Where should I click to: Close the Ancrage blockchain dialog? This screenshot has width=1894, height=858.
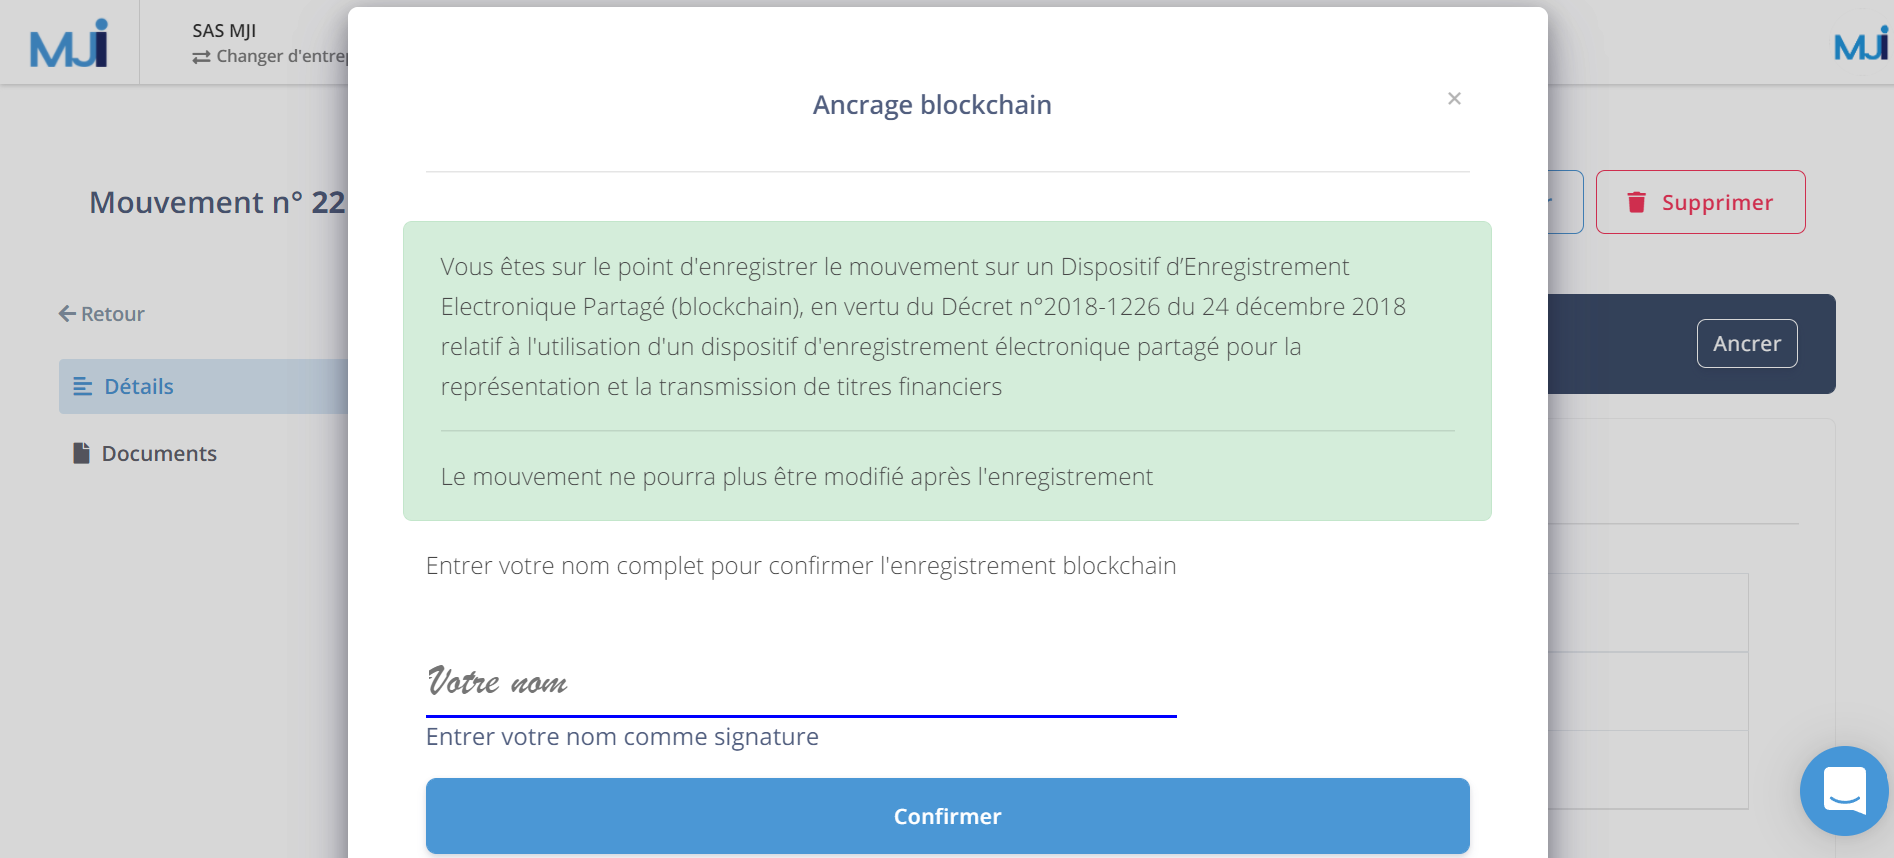1454,98
